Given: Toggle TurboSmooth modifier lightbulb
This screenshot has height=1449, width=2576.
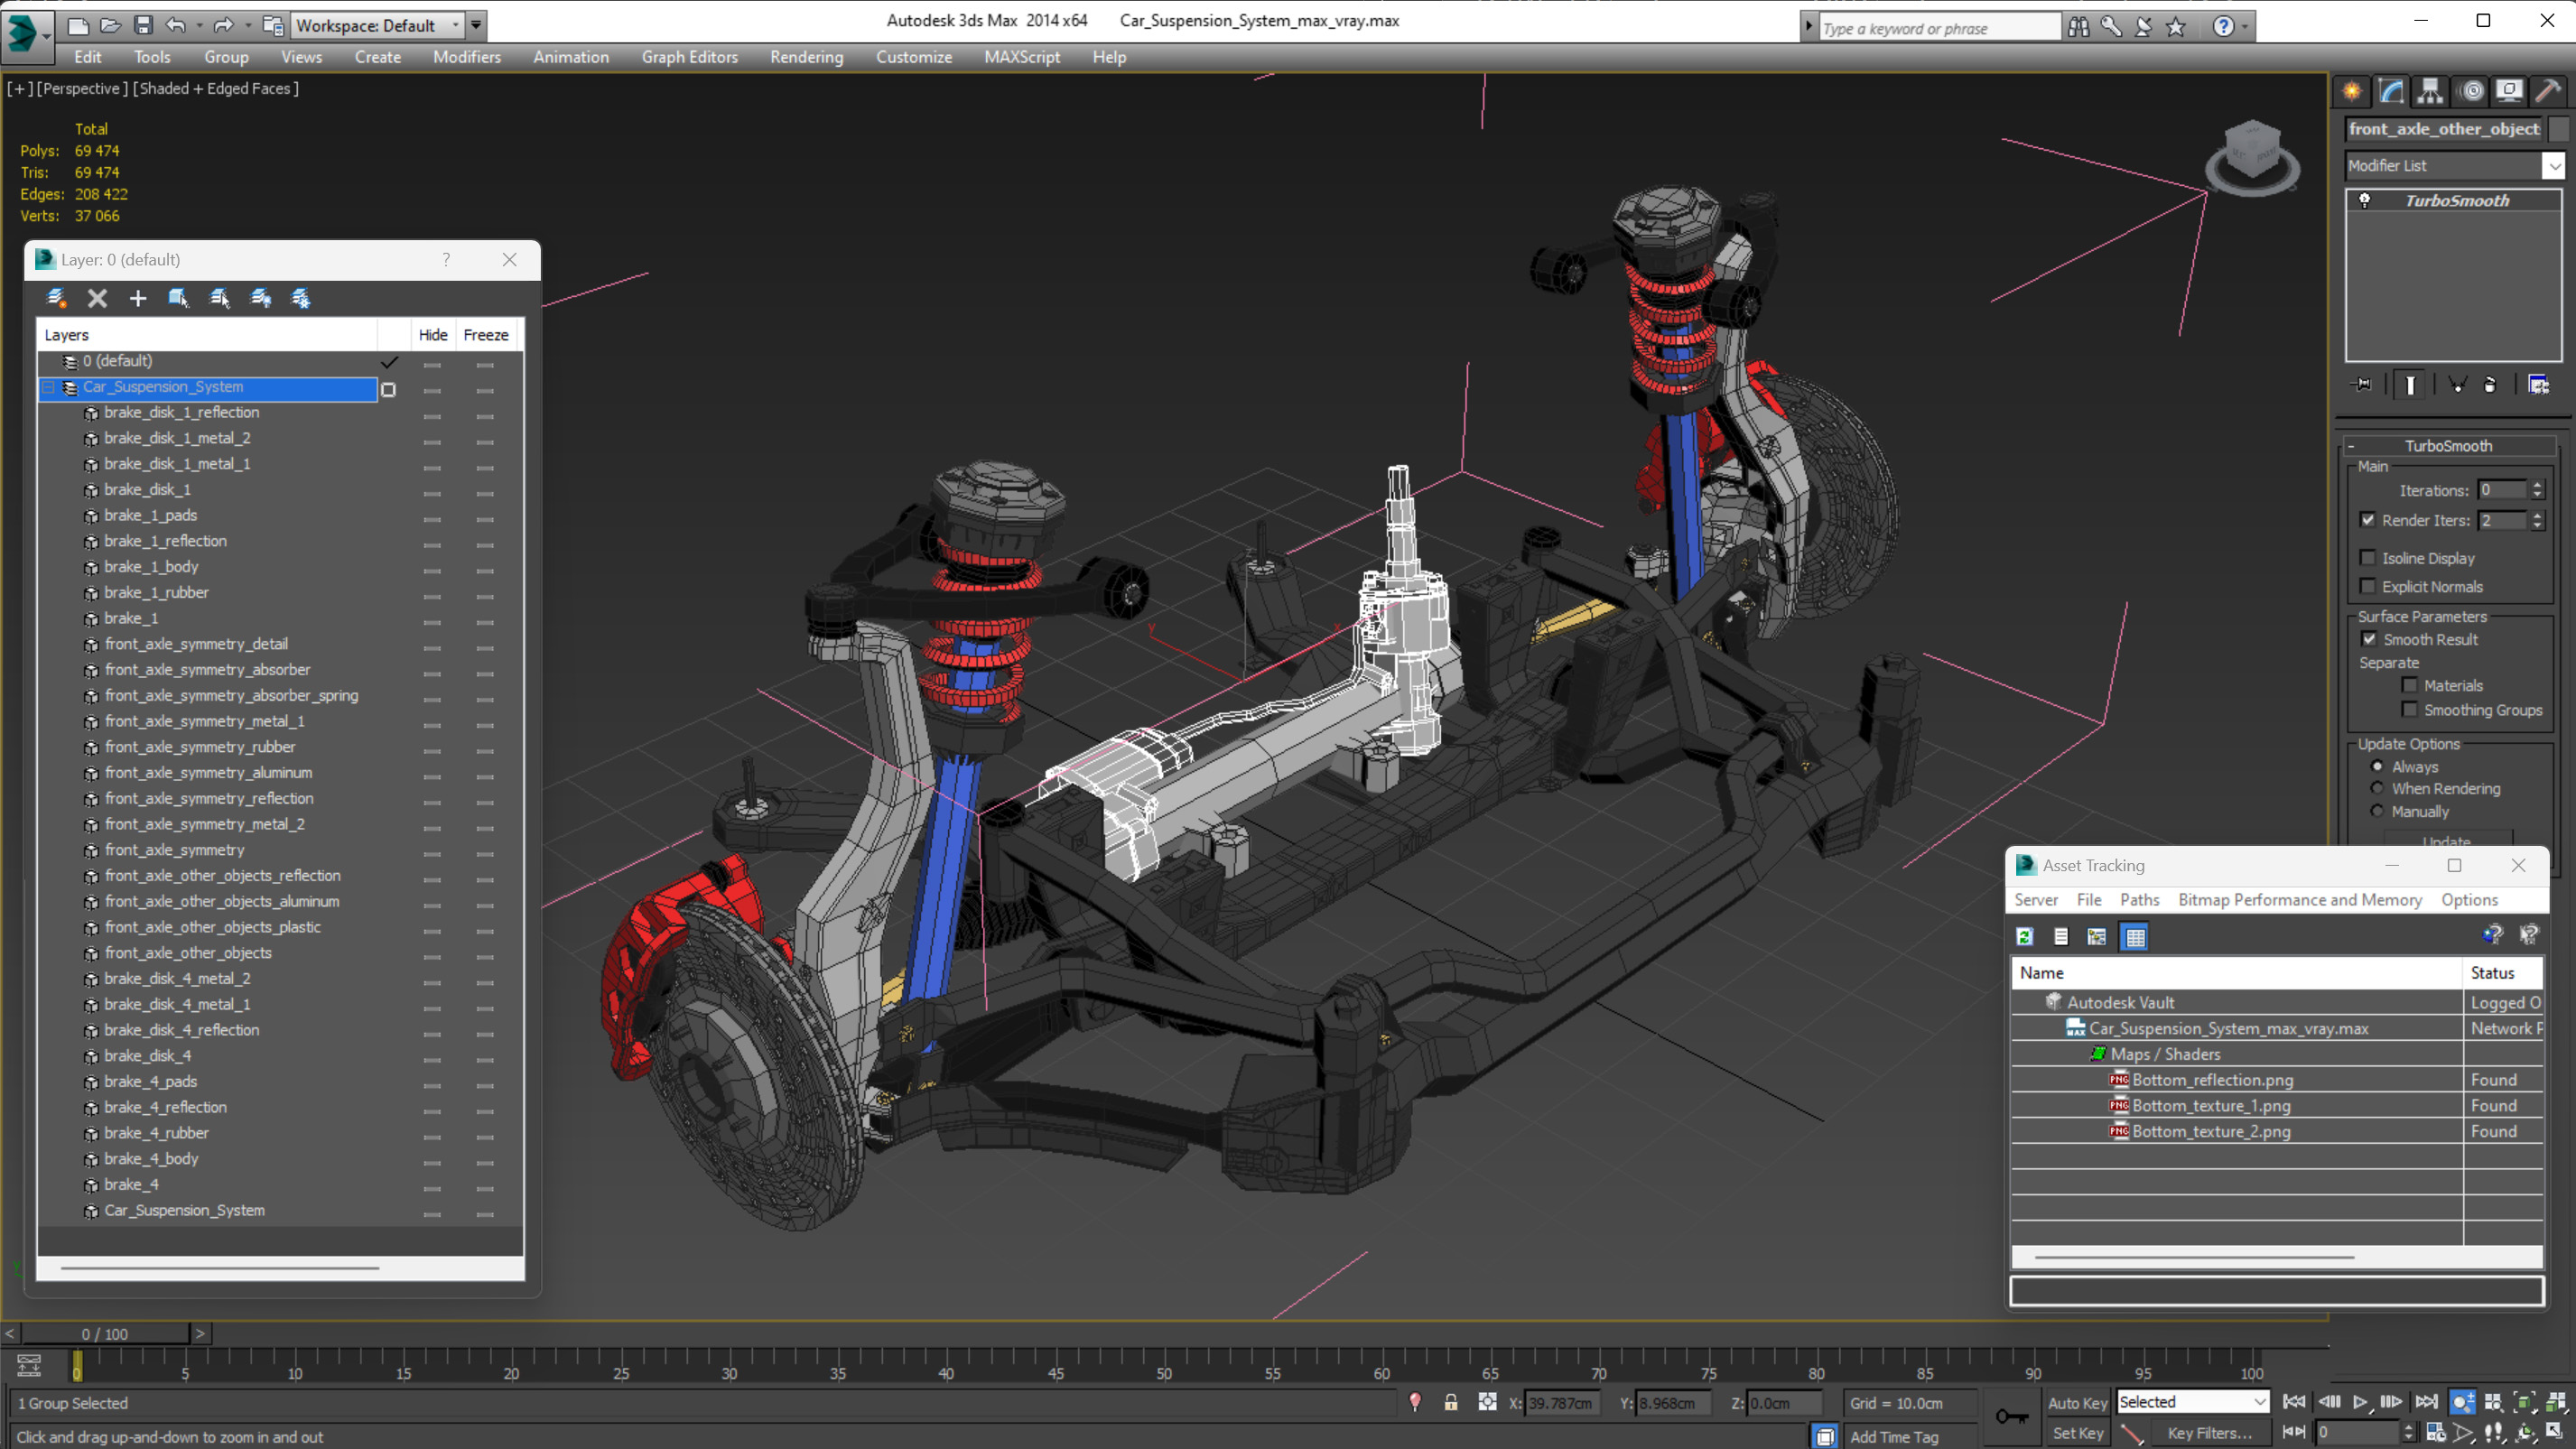Looking at the screenshot, I should click(2365, 200).
